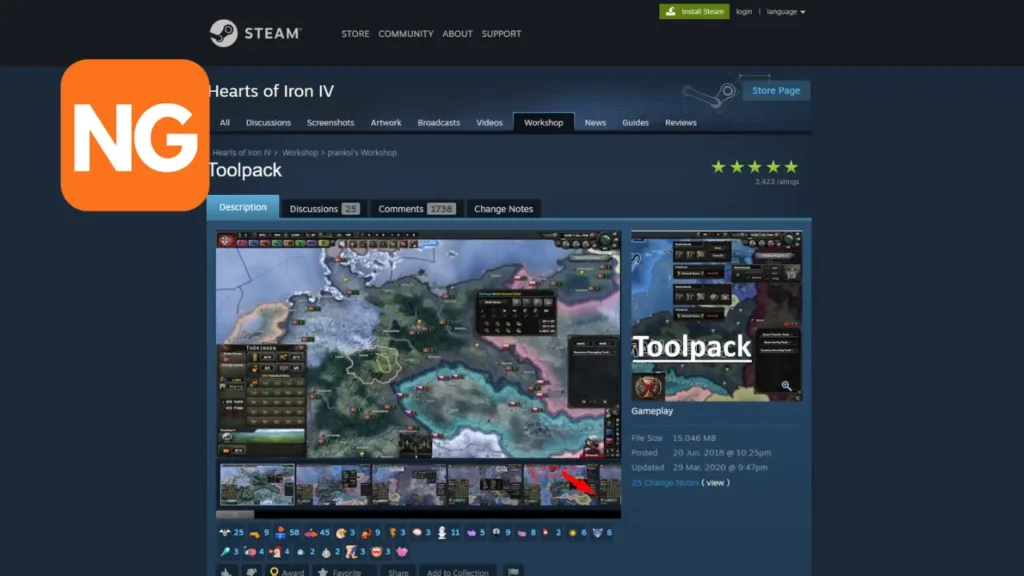Click the rooster award icon showing 4
Viewport: 1024px width, 576px height.
click(x=276, y=552)
